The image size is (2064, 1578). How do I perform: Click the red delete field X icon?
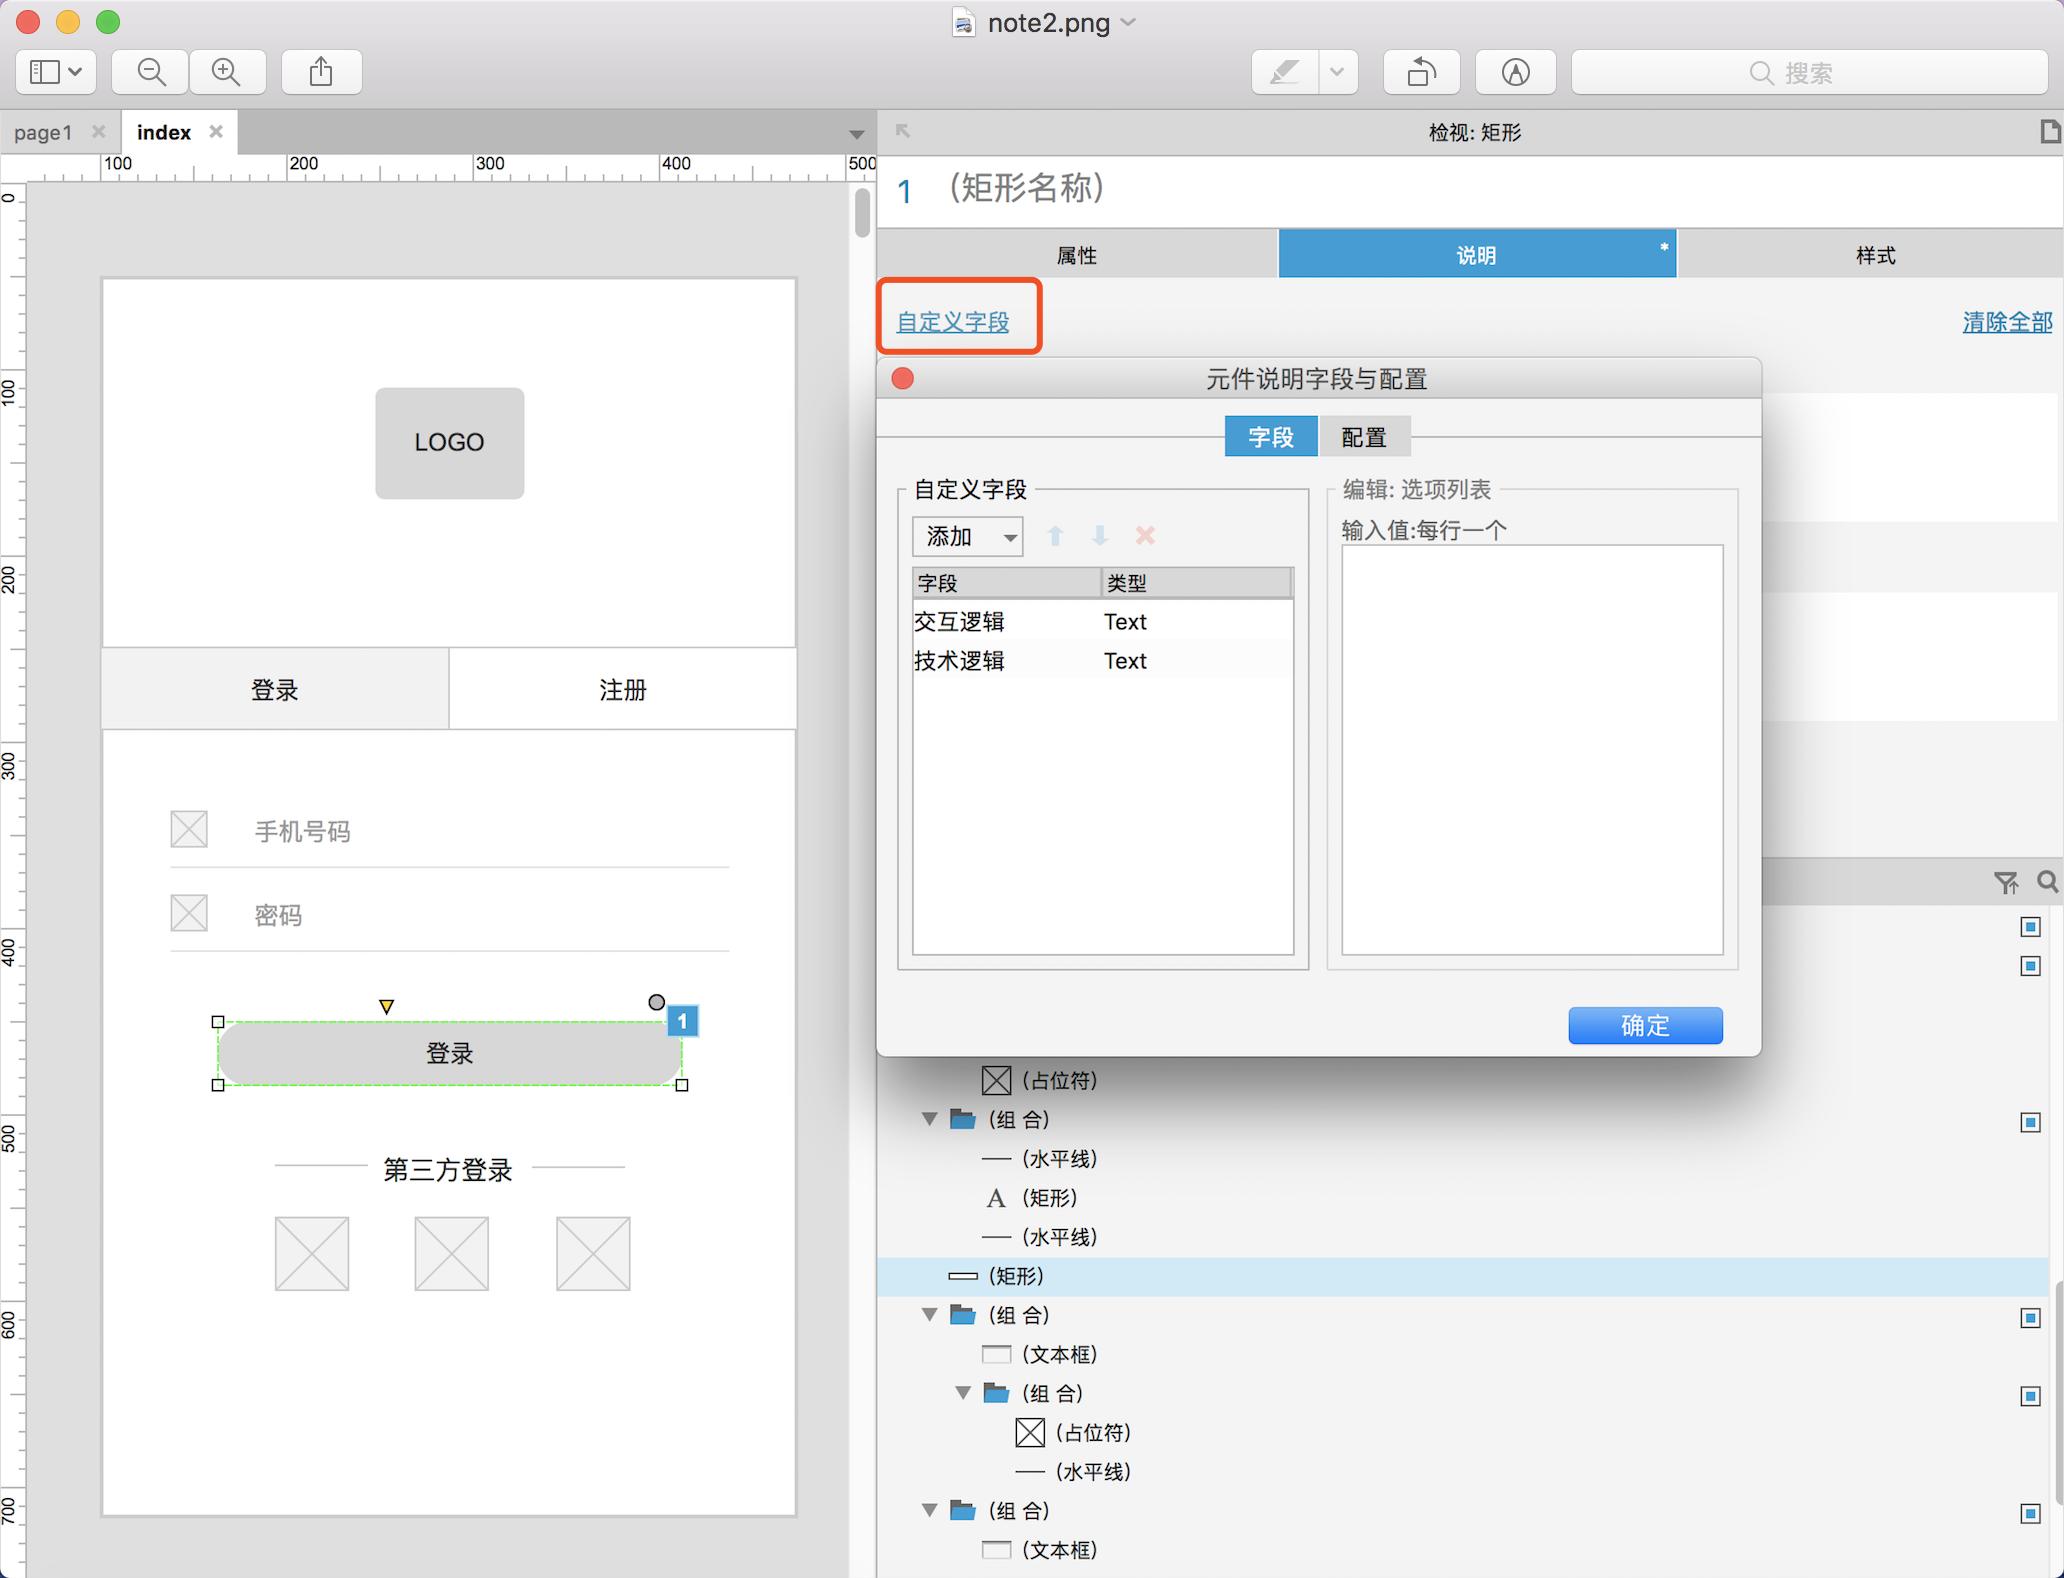[x=1145, y=536]
